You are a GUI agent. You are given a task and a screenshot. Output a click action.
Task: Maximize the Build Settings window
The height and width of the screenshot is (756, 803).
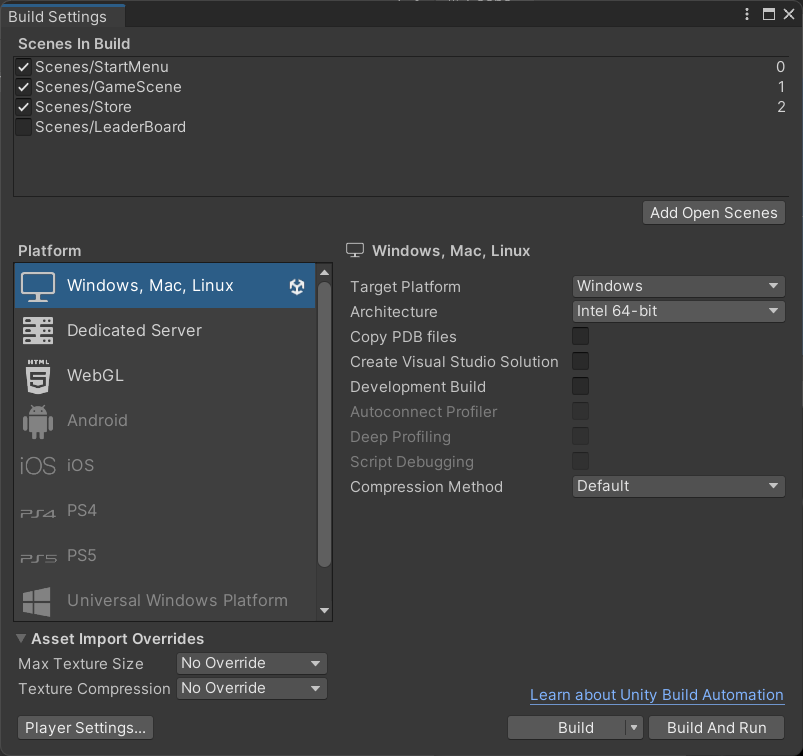pyautogui.click(x=768, y=14)
